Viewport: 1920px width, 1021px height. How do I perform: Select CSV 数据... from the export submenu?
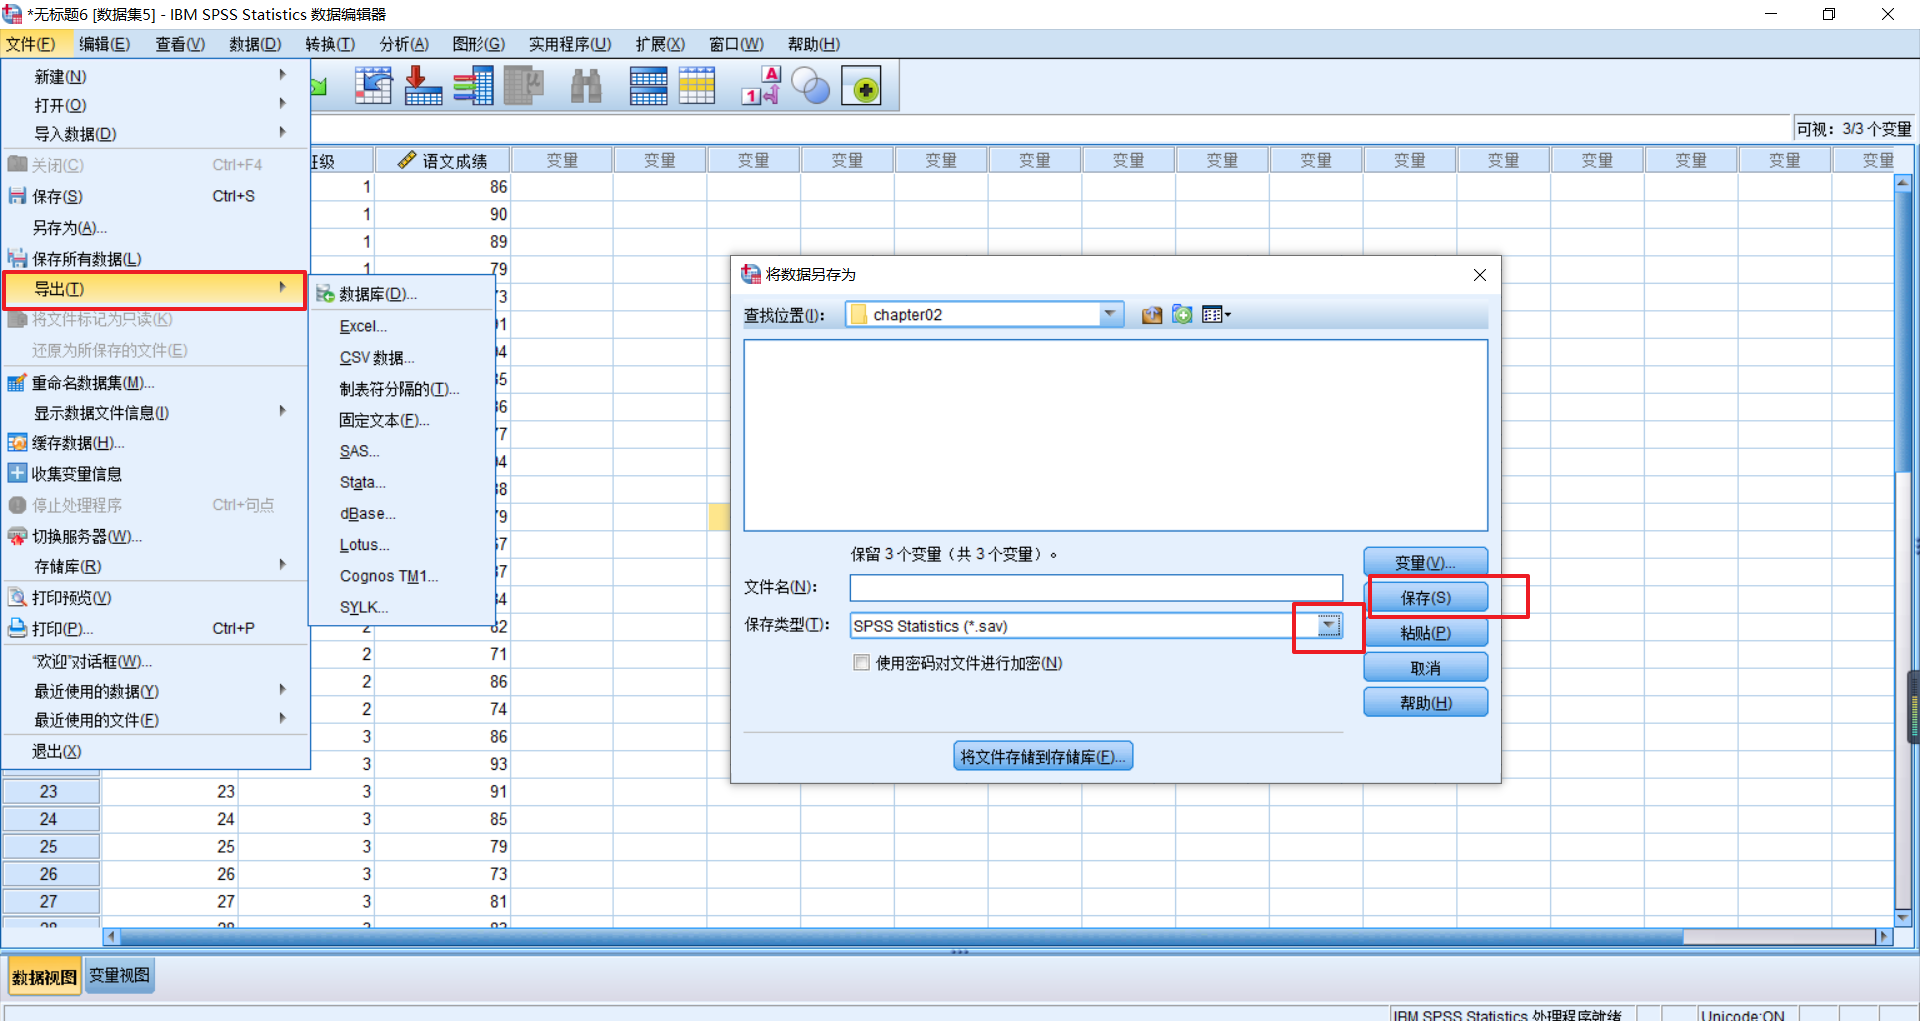[x=377, y=358]
